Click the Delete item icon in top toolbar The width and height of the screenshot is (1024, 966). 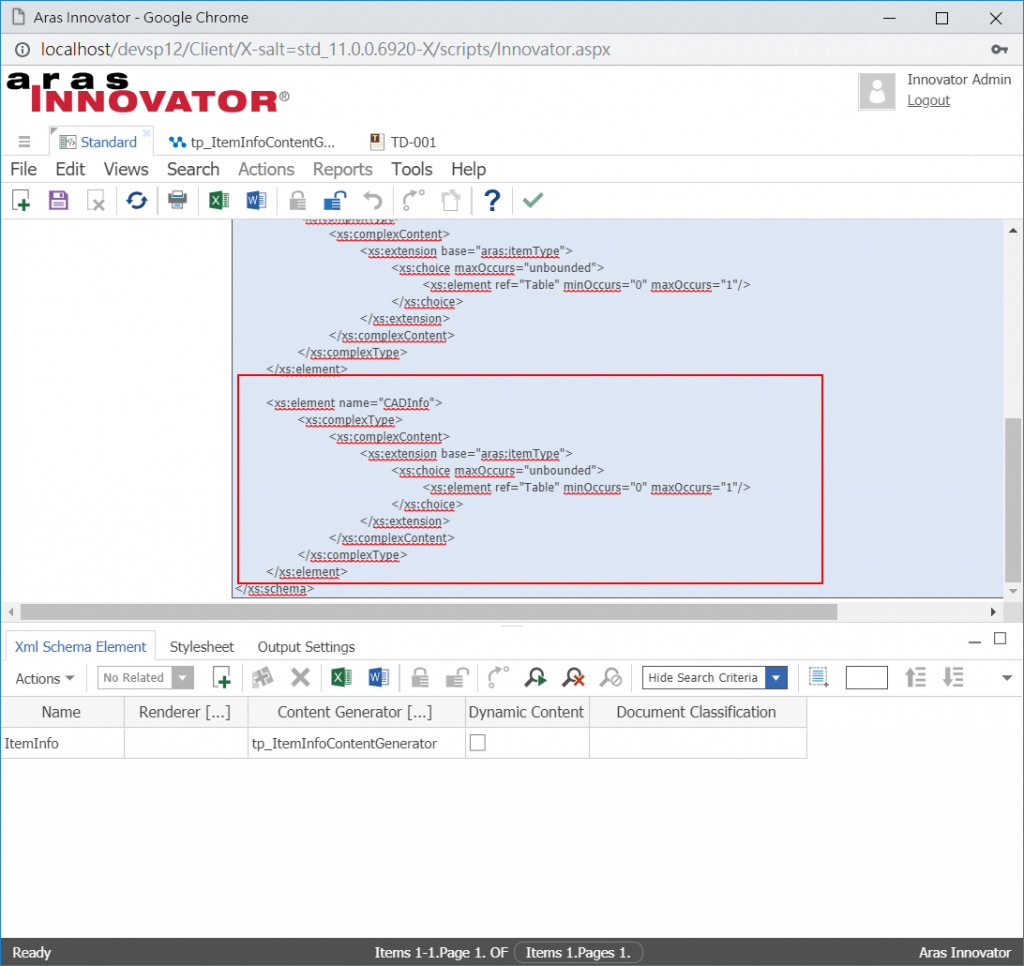(x=96, y=201)
